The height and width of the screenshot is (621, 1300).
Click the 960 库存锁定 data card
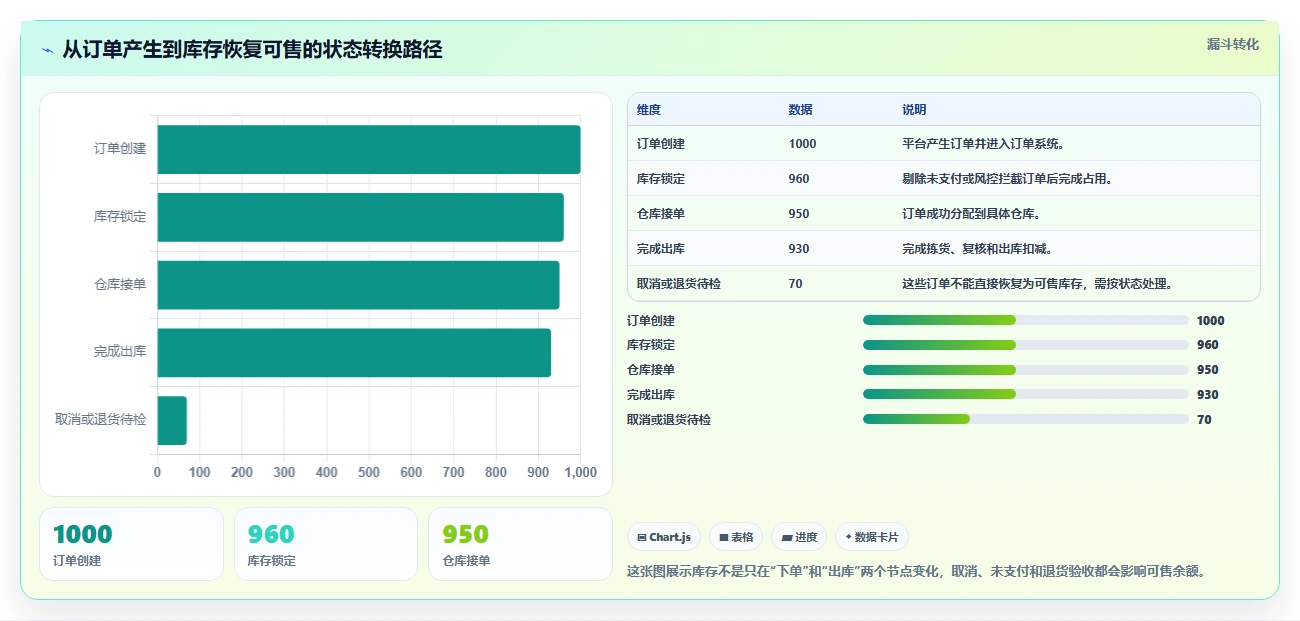point(325,544)
